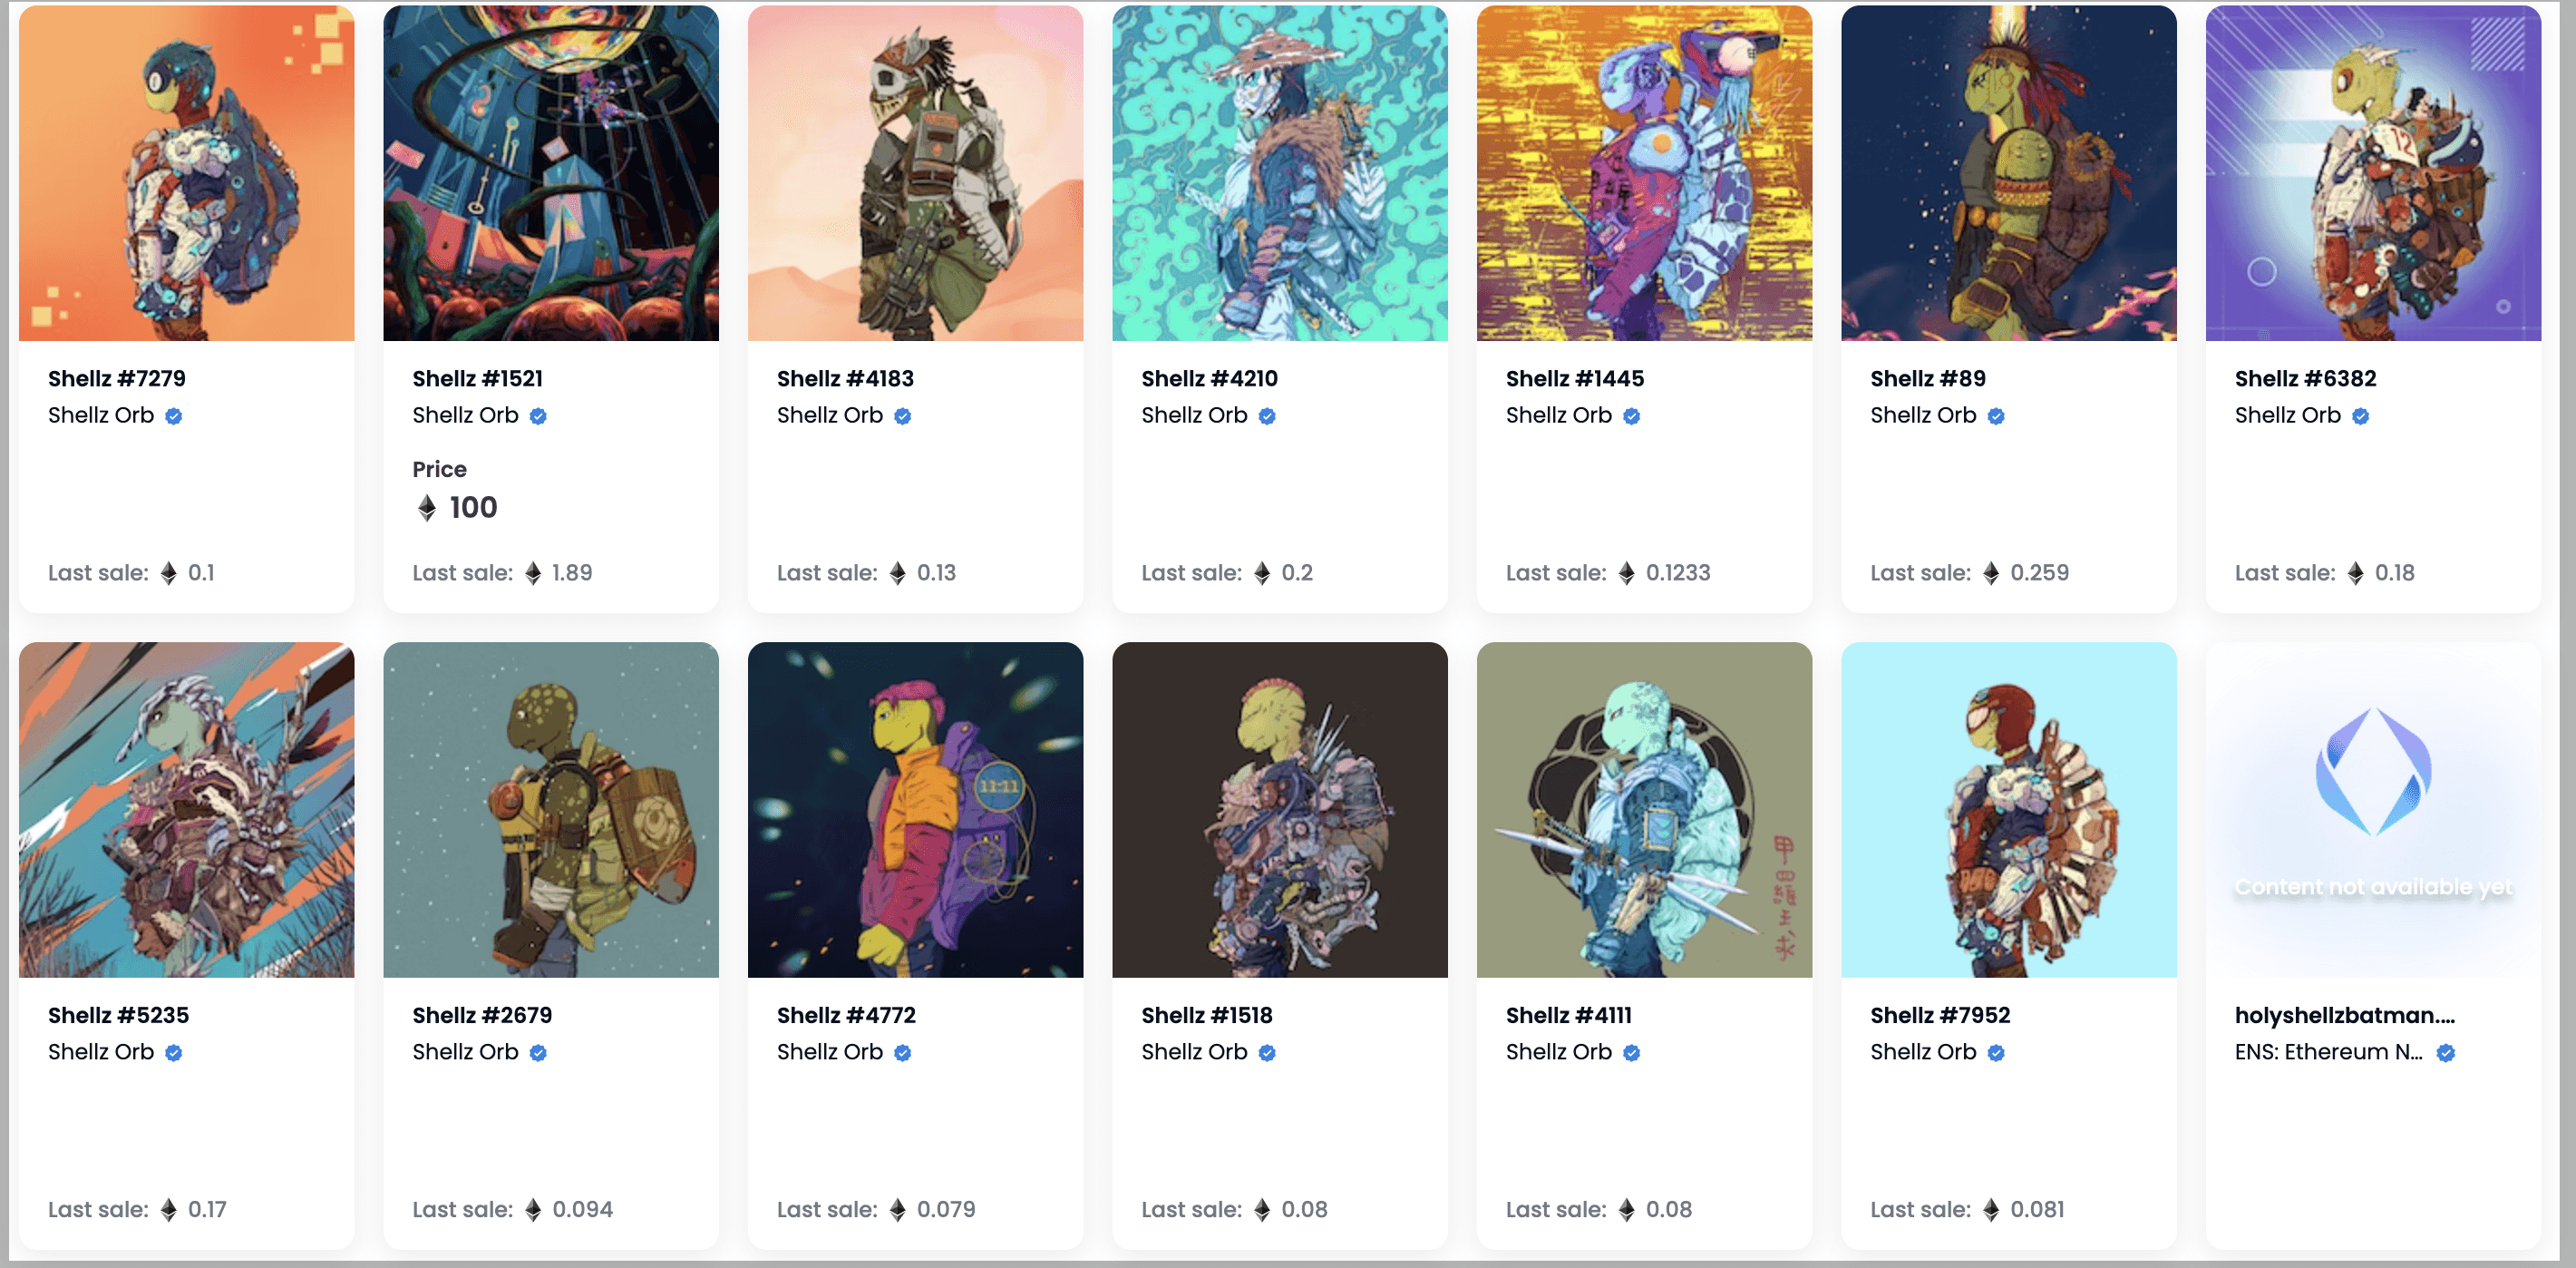This screenshot has width=2576, height=1268.
Task: Select the Shellz #4183 artwork thumbnail
Action: 915,173
